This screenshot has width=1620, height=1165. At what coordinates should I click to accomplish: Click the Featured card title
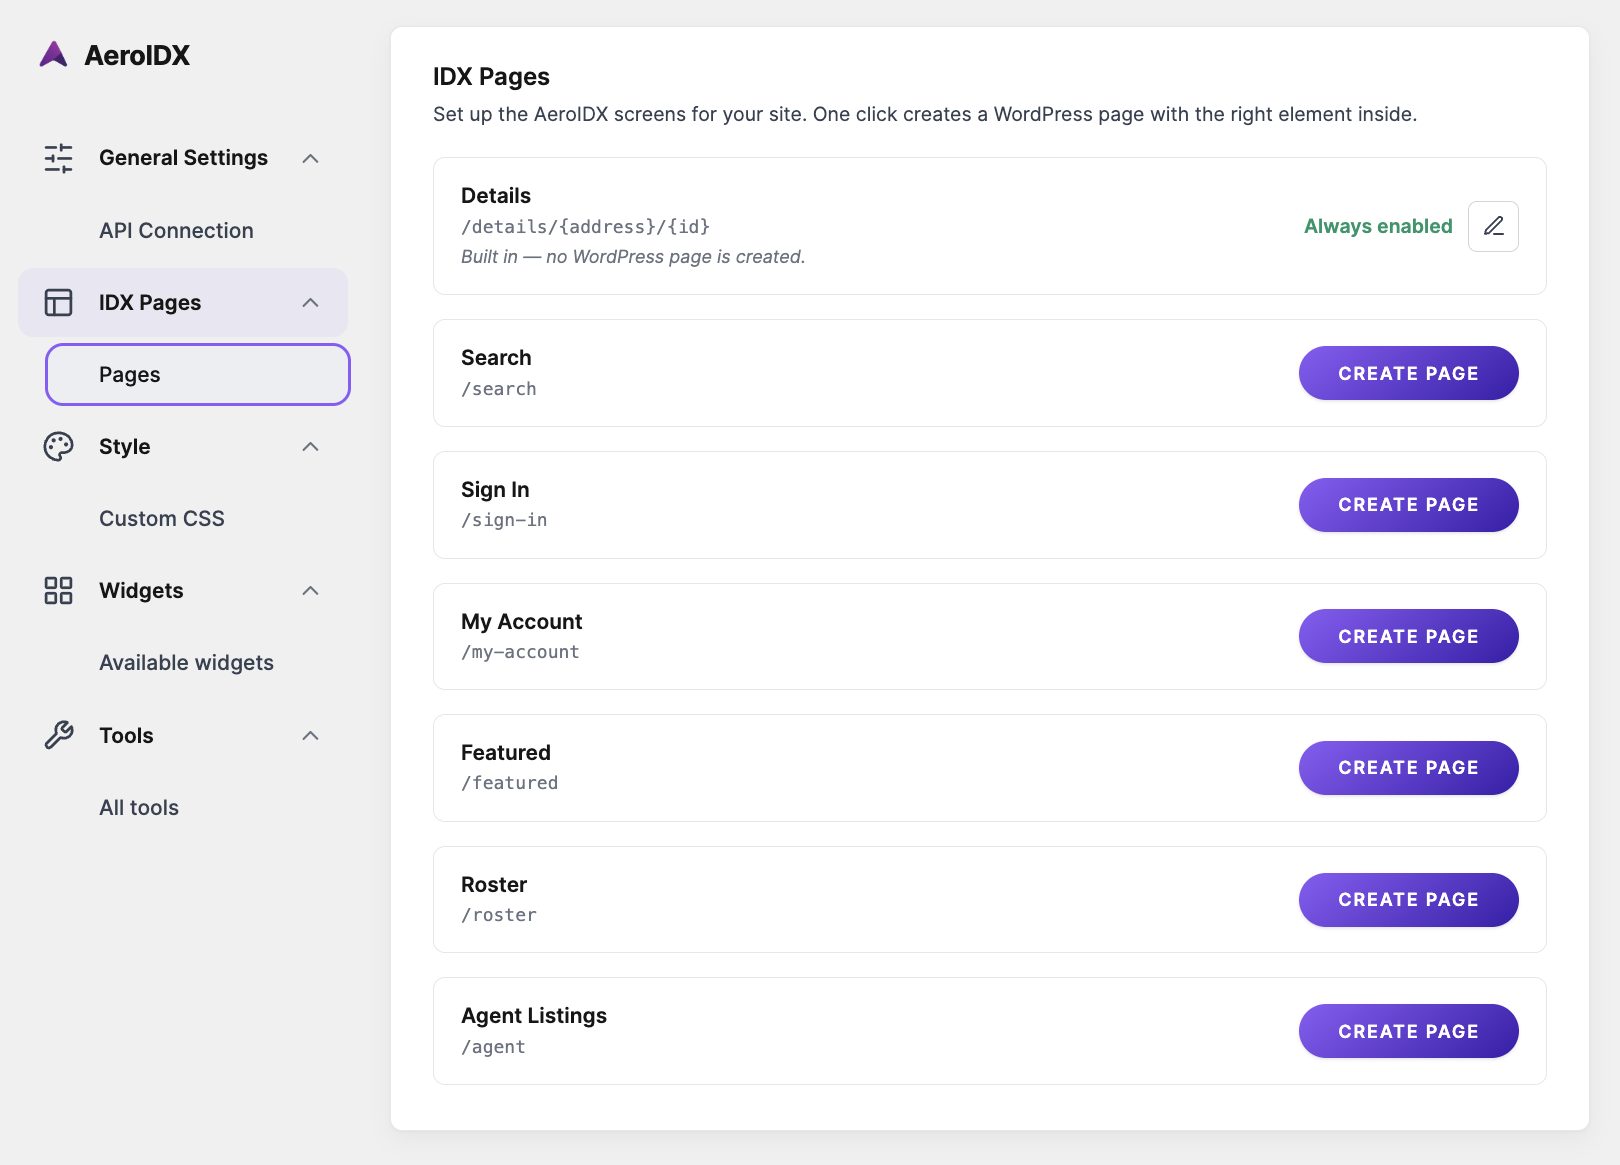point(506,753)
